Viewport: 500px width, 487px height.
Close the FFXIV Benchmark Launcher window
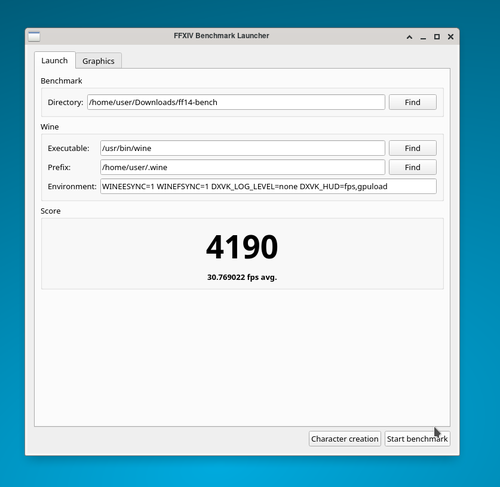[450, 37]
